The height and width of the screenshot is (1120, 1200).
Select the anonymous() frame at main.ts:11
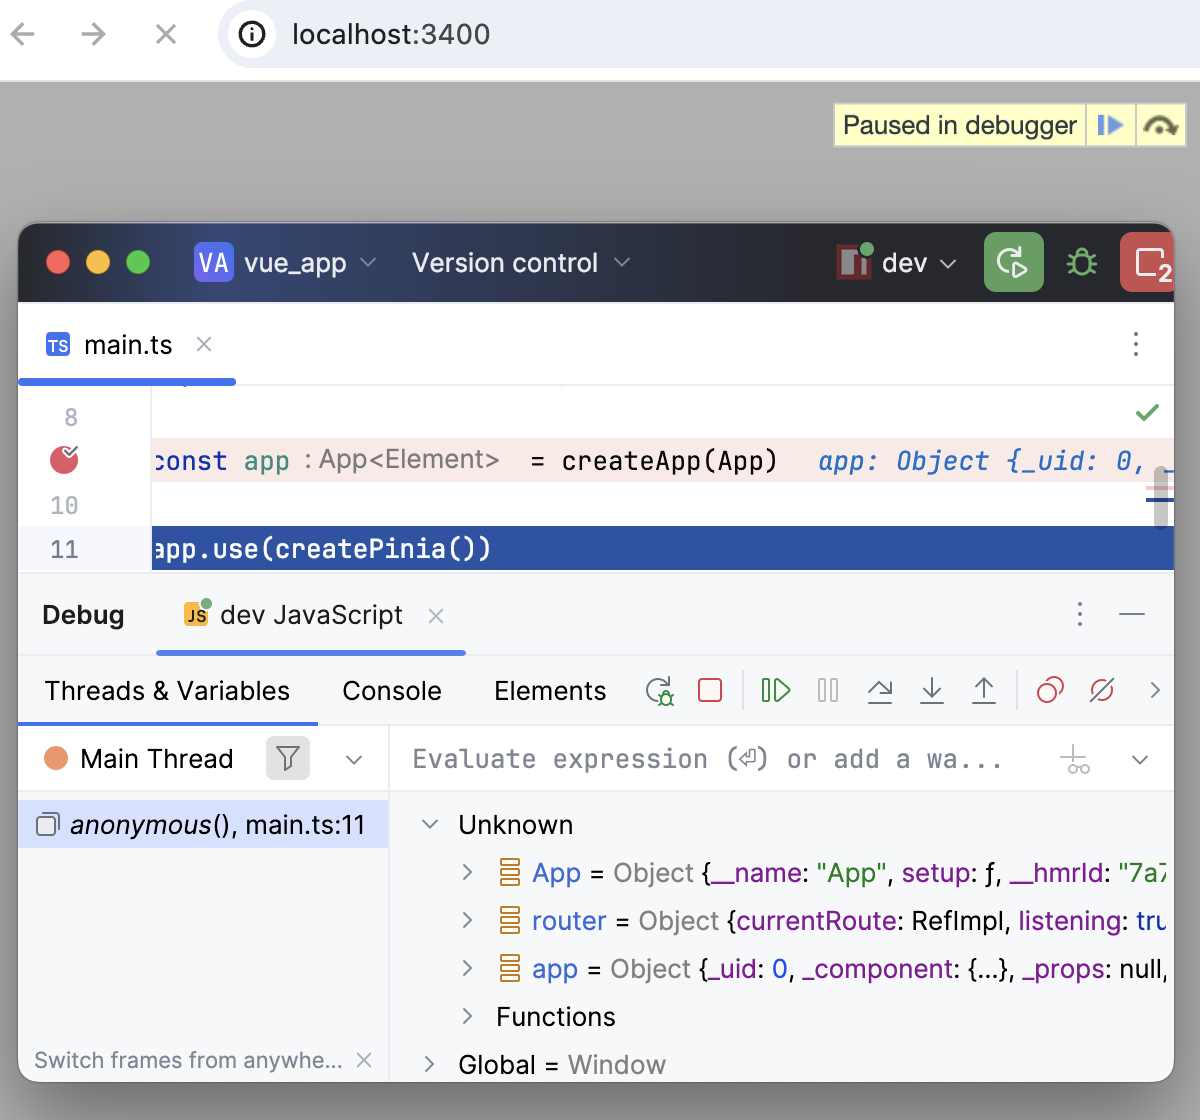coord(200,824)
